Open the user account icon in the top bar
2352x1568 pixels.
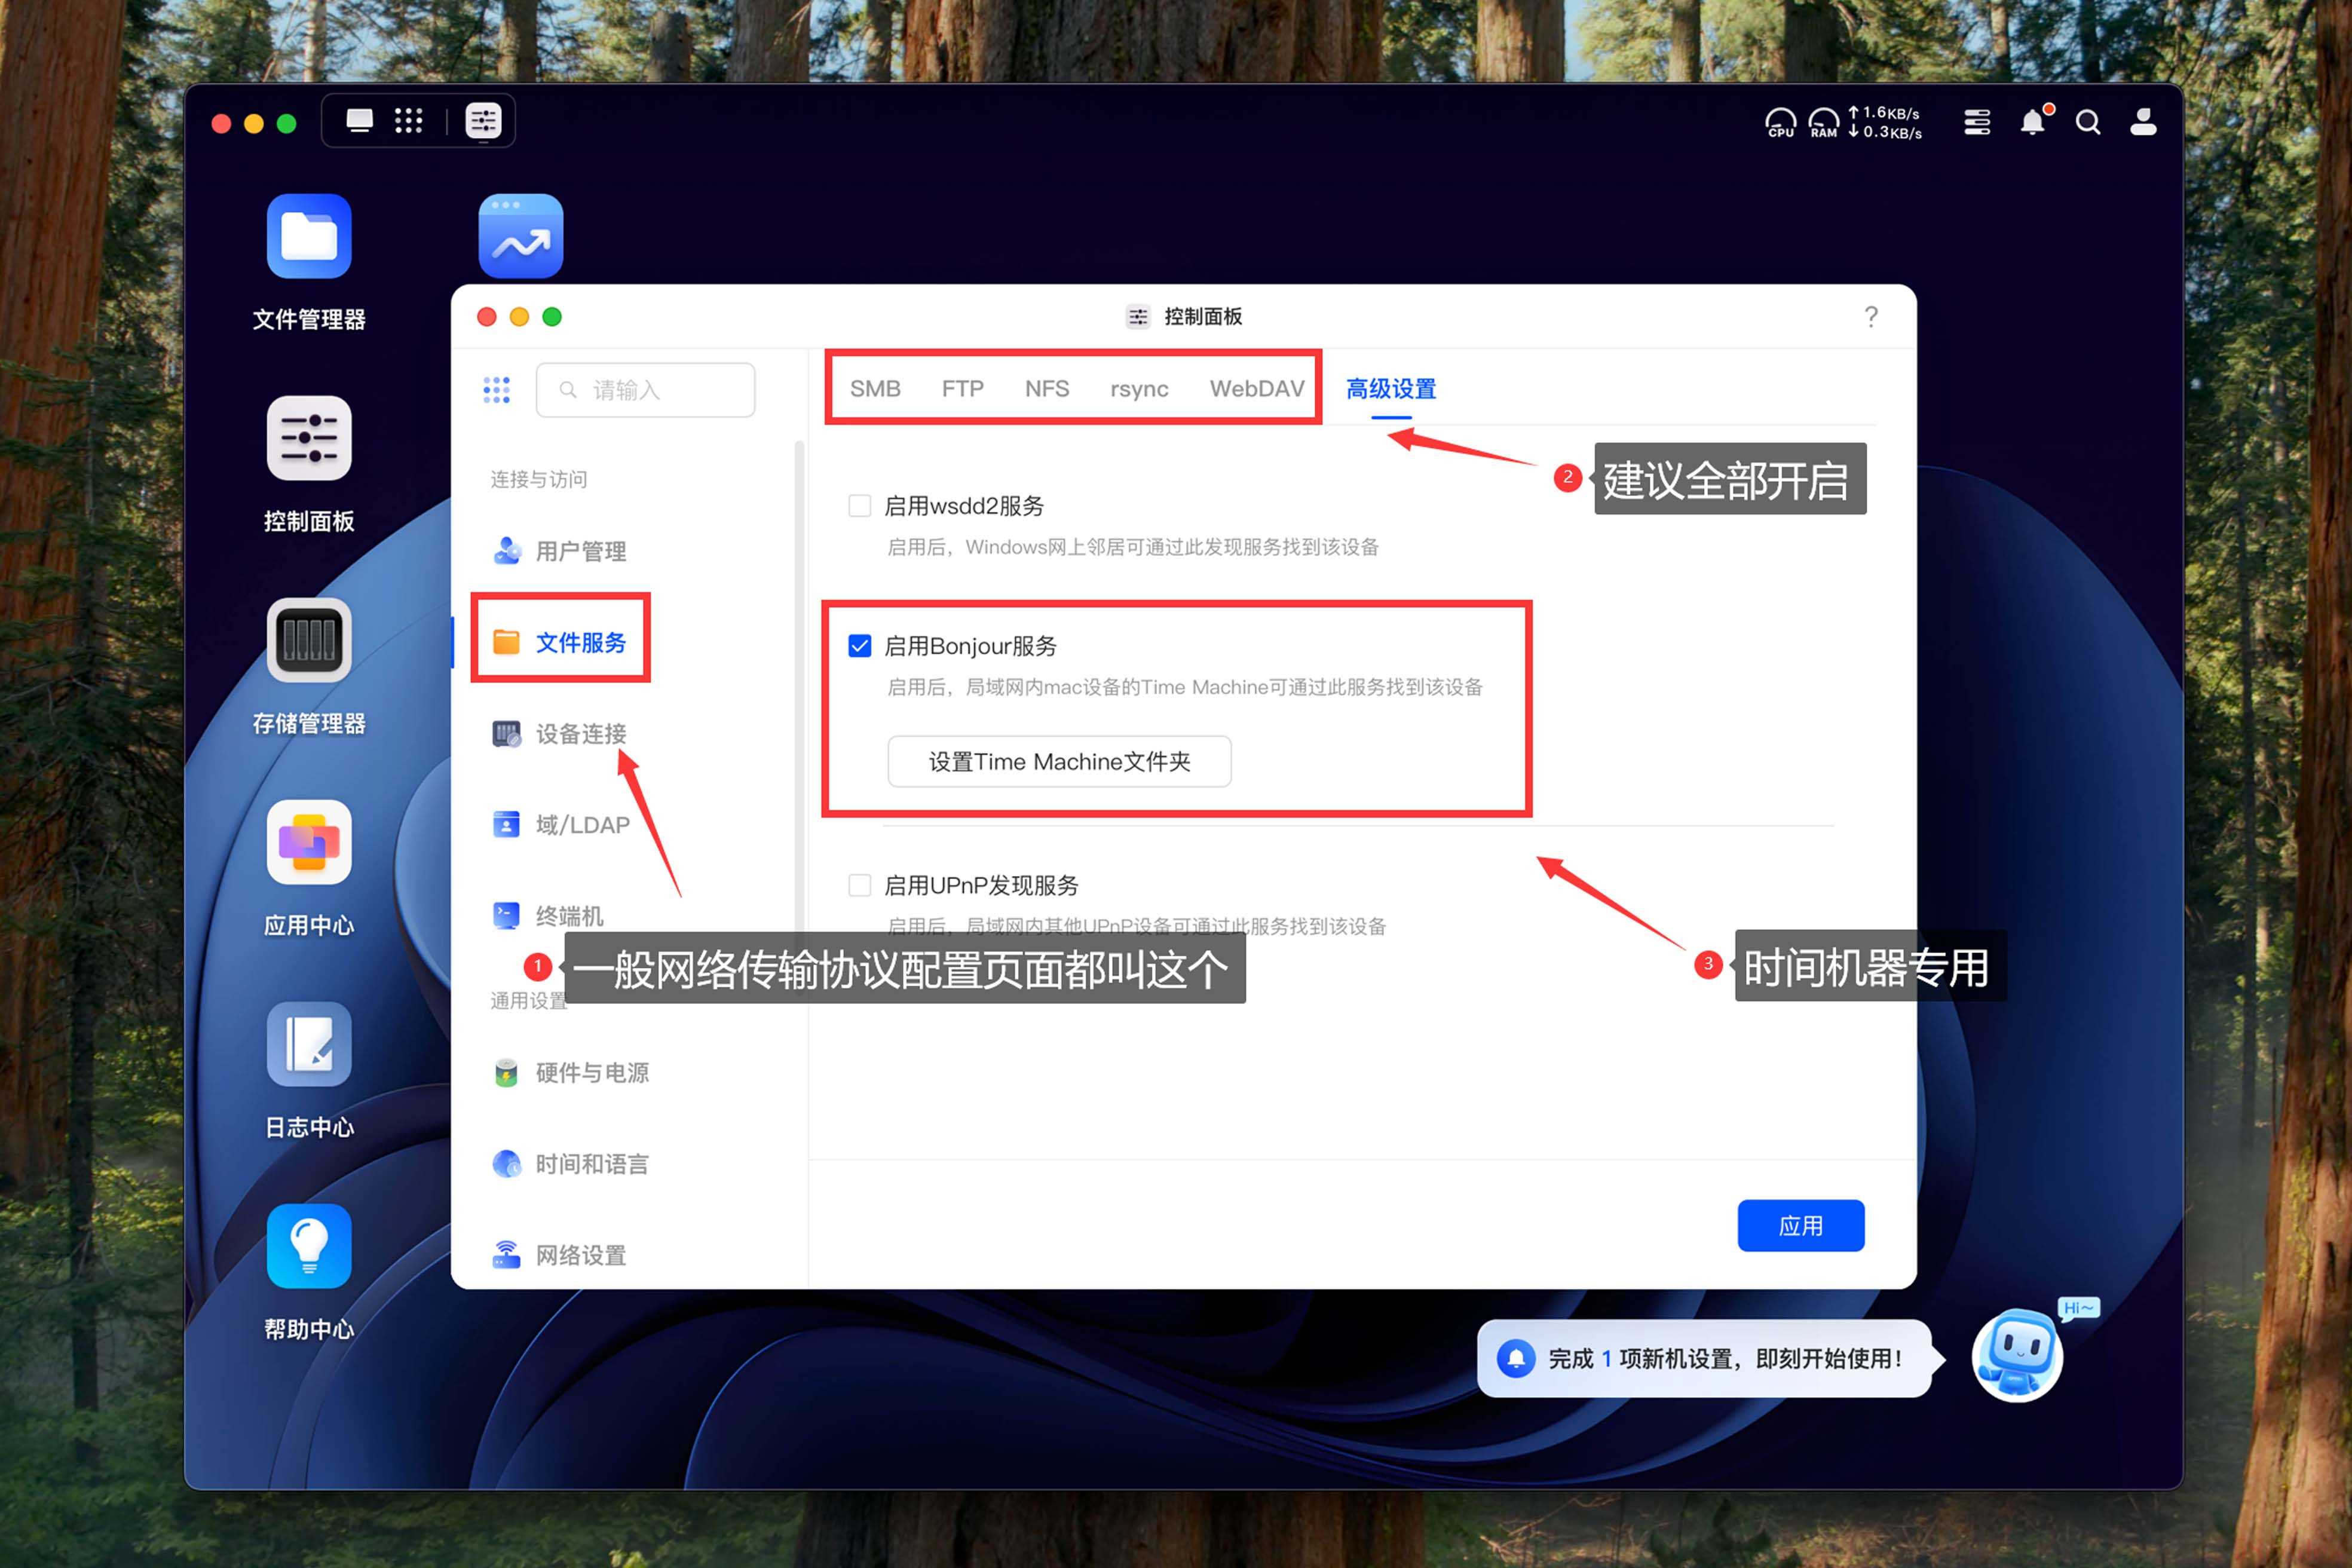(x=2143, y=122)
